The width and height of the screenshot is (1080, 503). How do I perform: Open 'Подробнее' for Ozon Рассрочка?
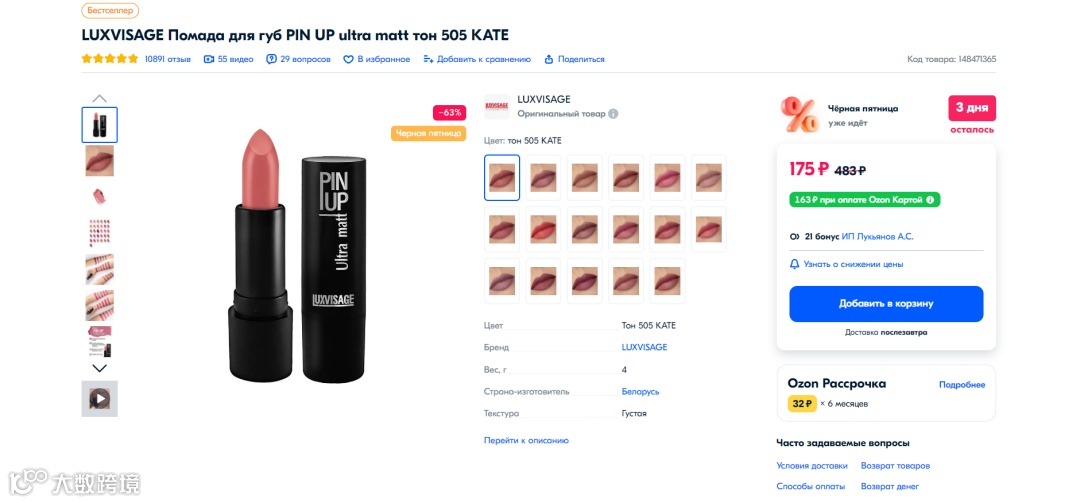click(x=961, y=385)
